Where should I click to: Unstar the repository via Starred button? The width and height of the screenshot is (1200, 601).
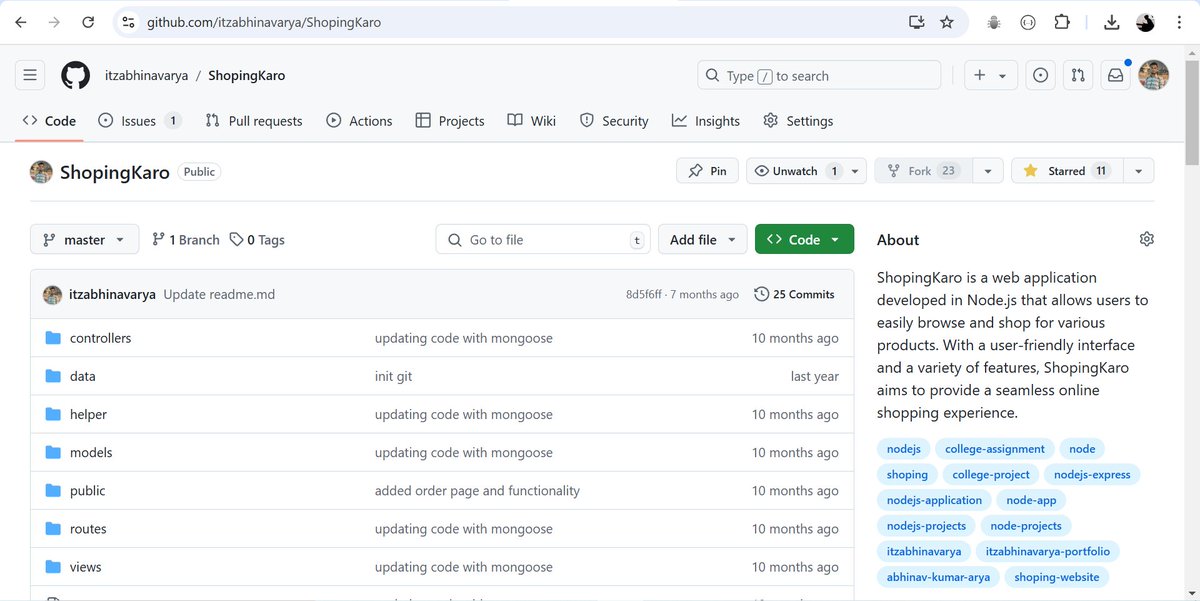click(1066, 171)
